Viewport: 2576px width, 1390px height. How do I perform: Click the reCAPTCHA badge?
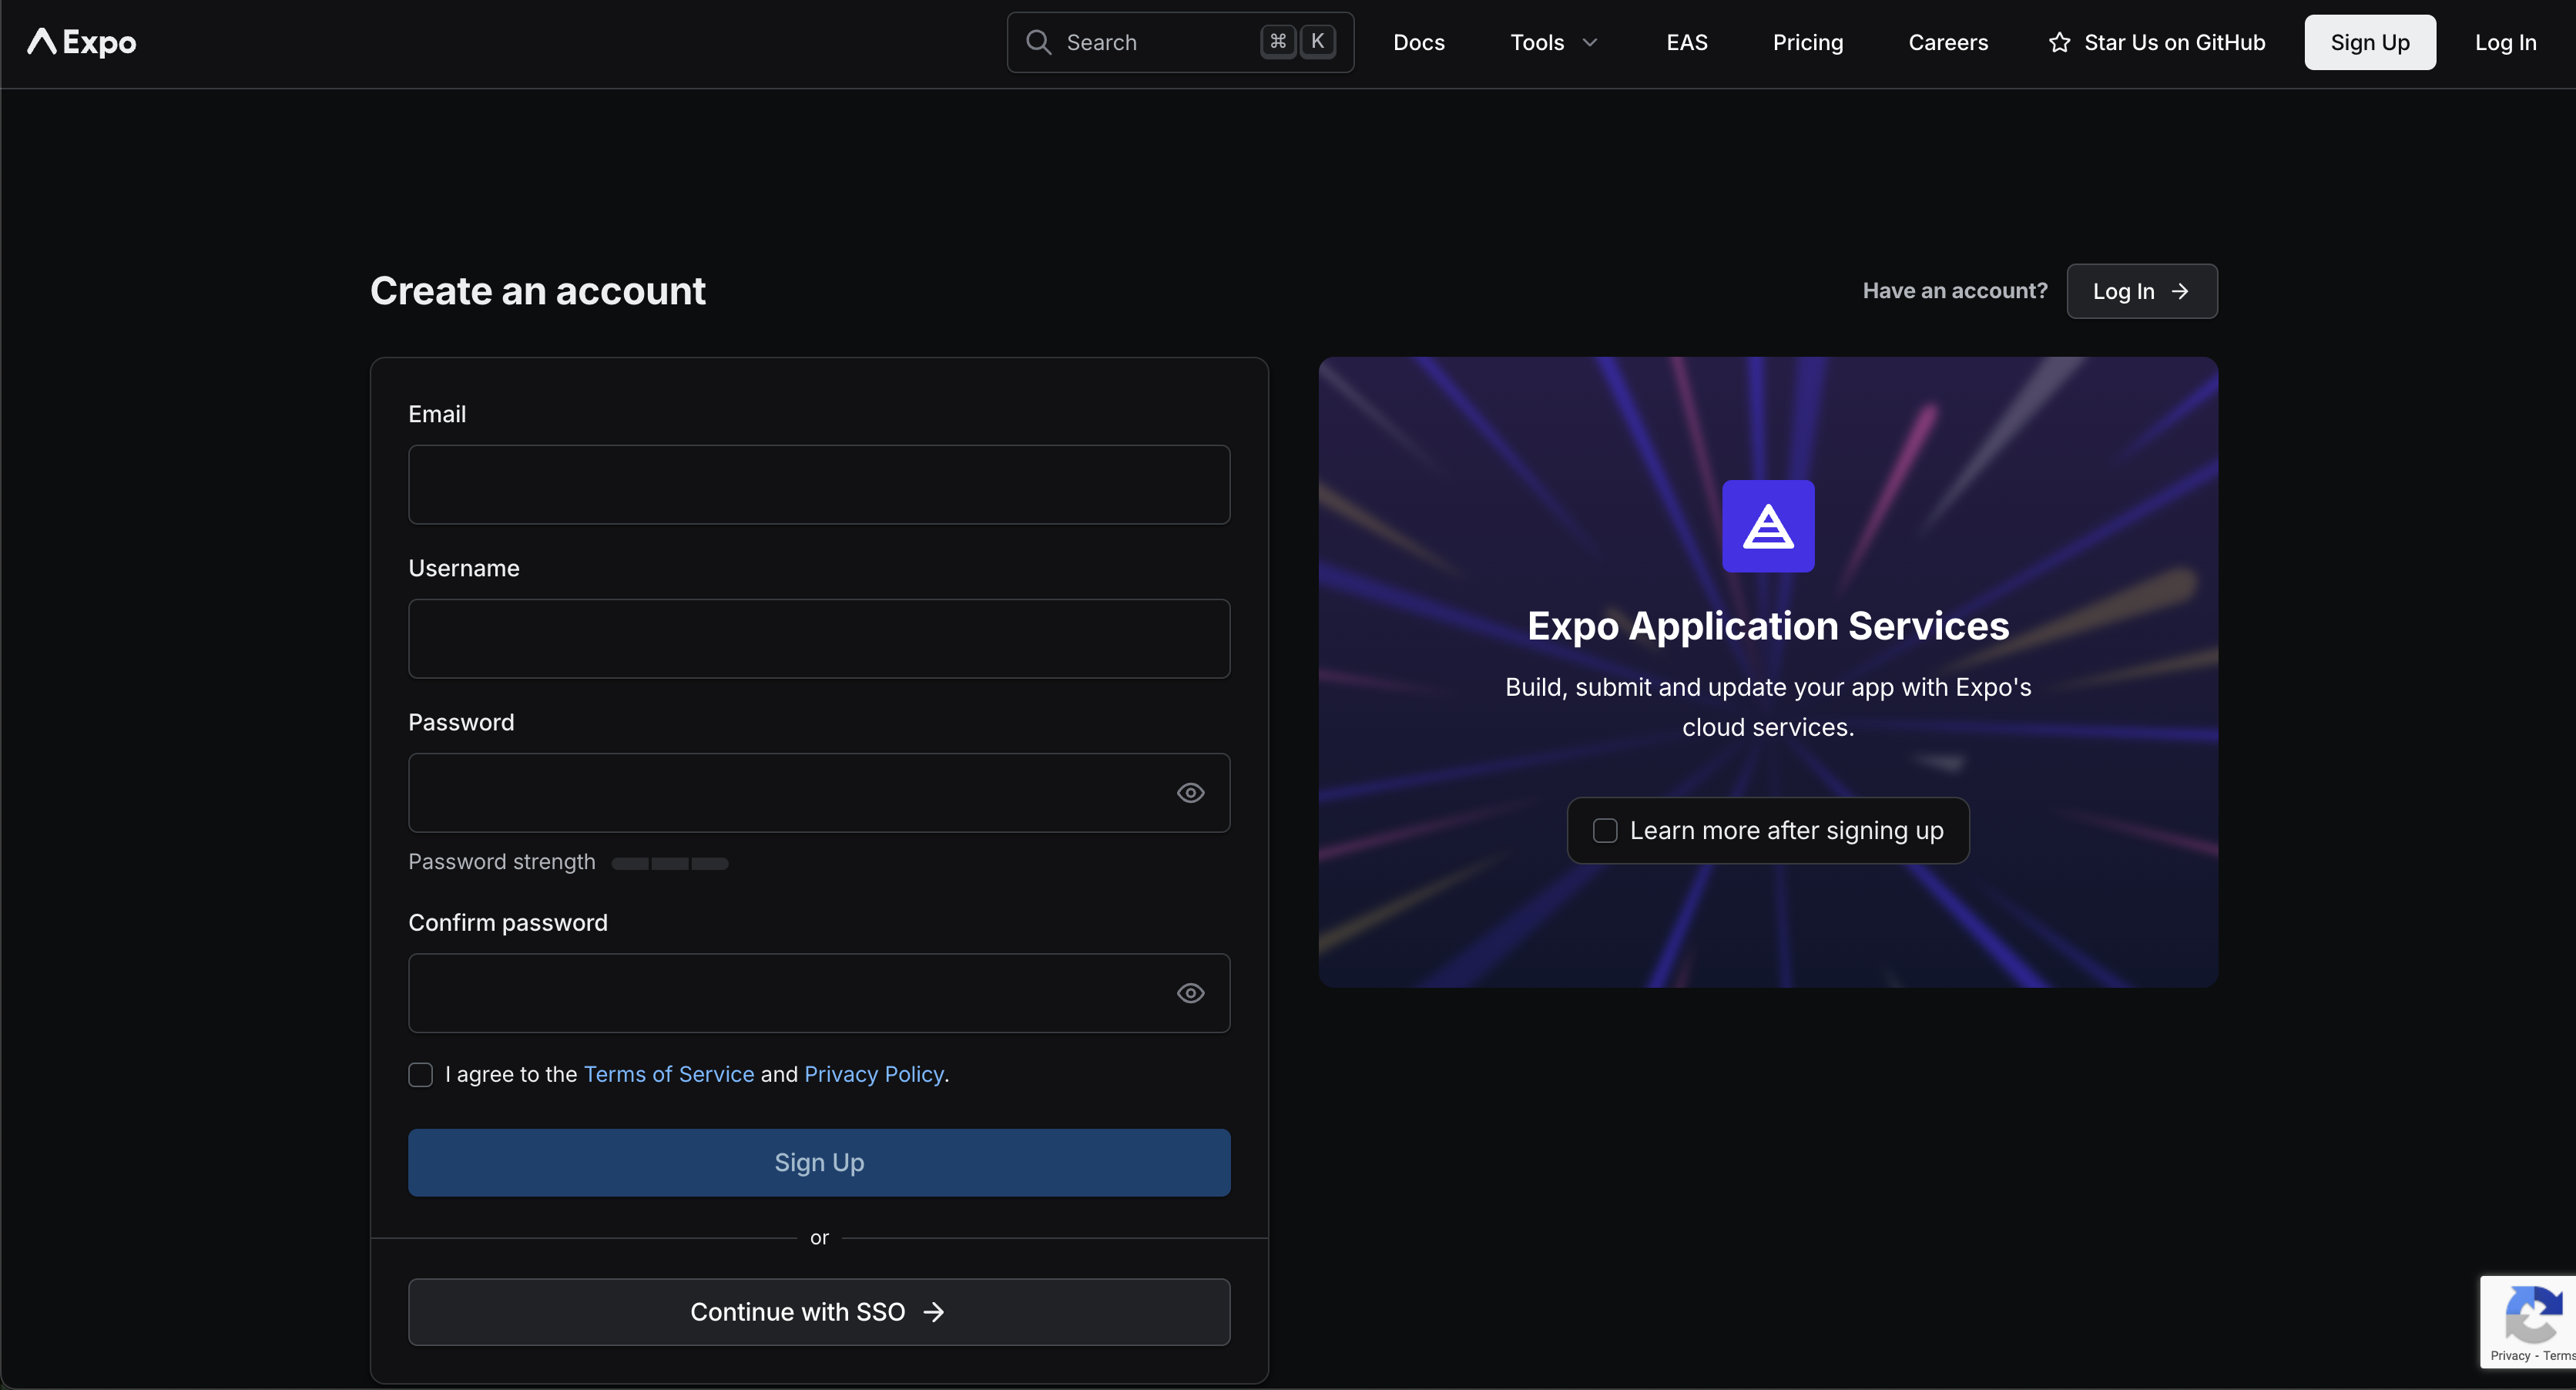pyautogui.click(x=2529, y=1322)
